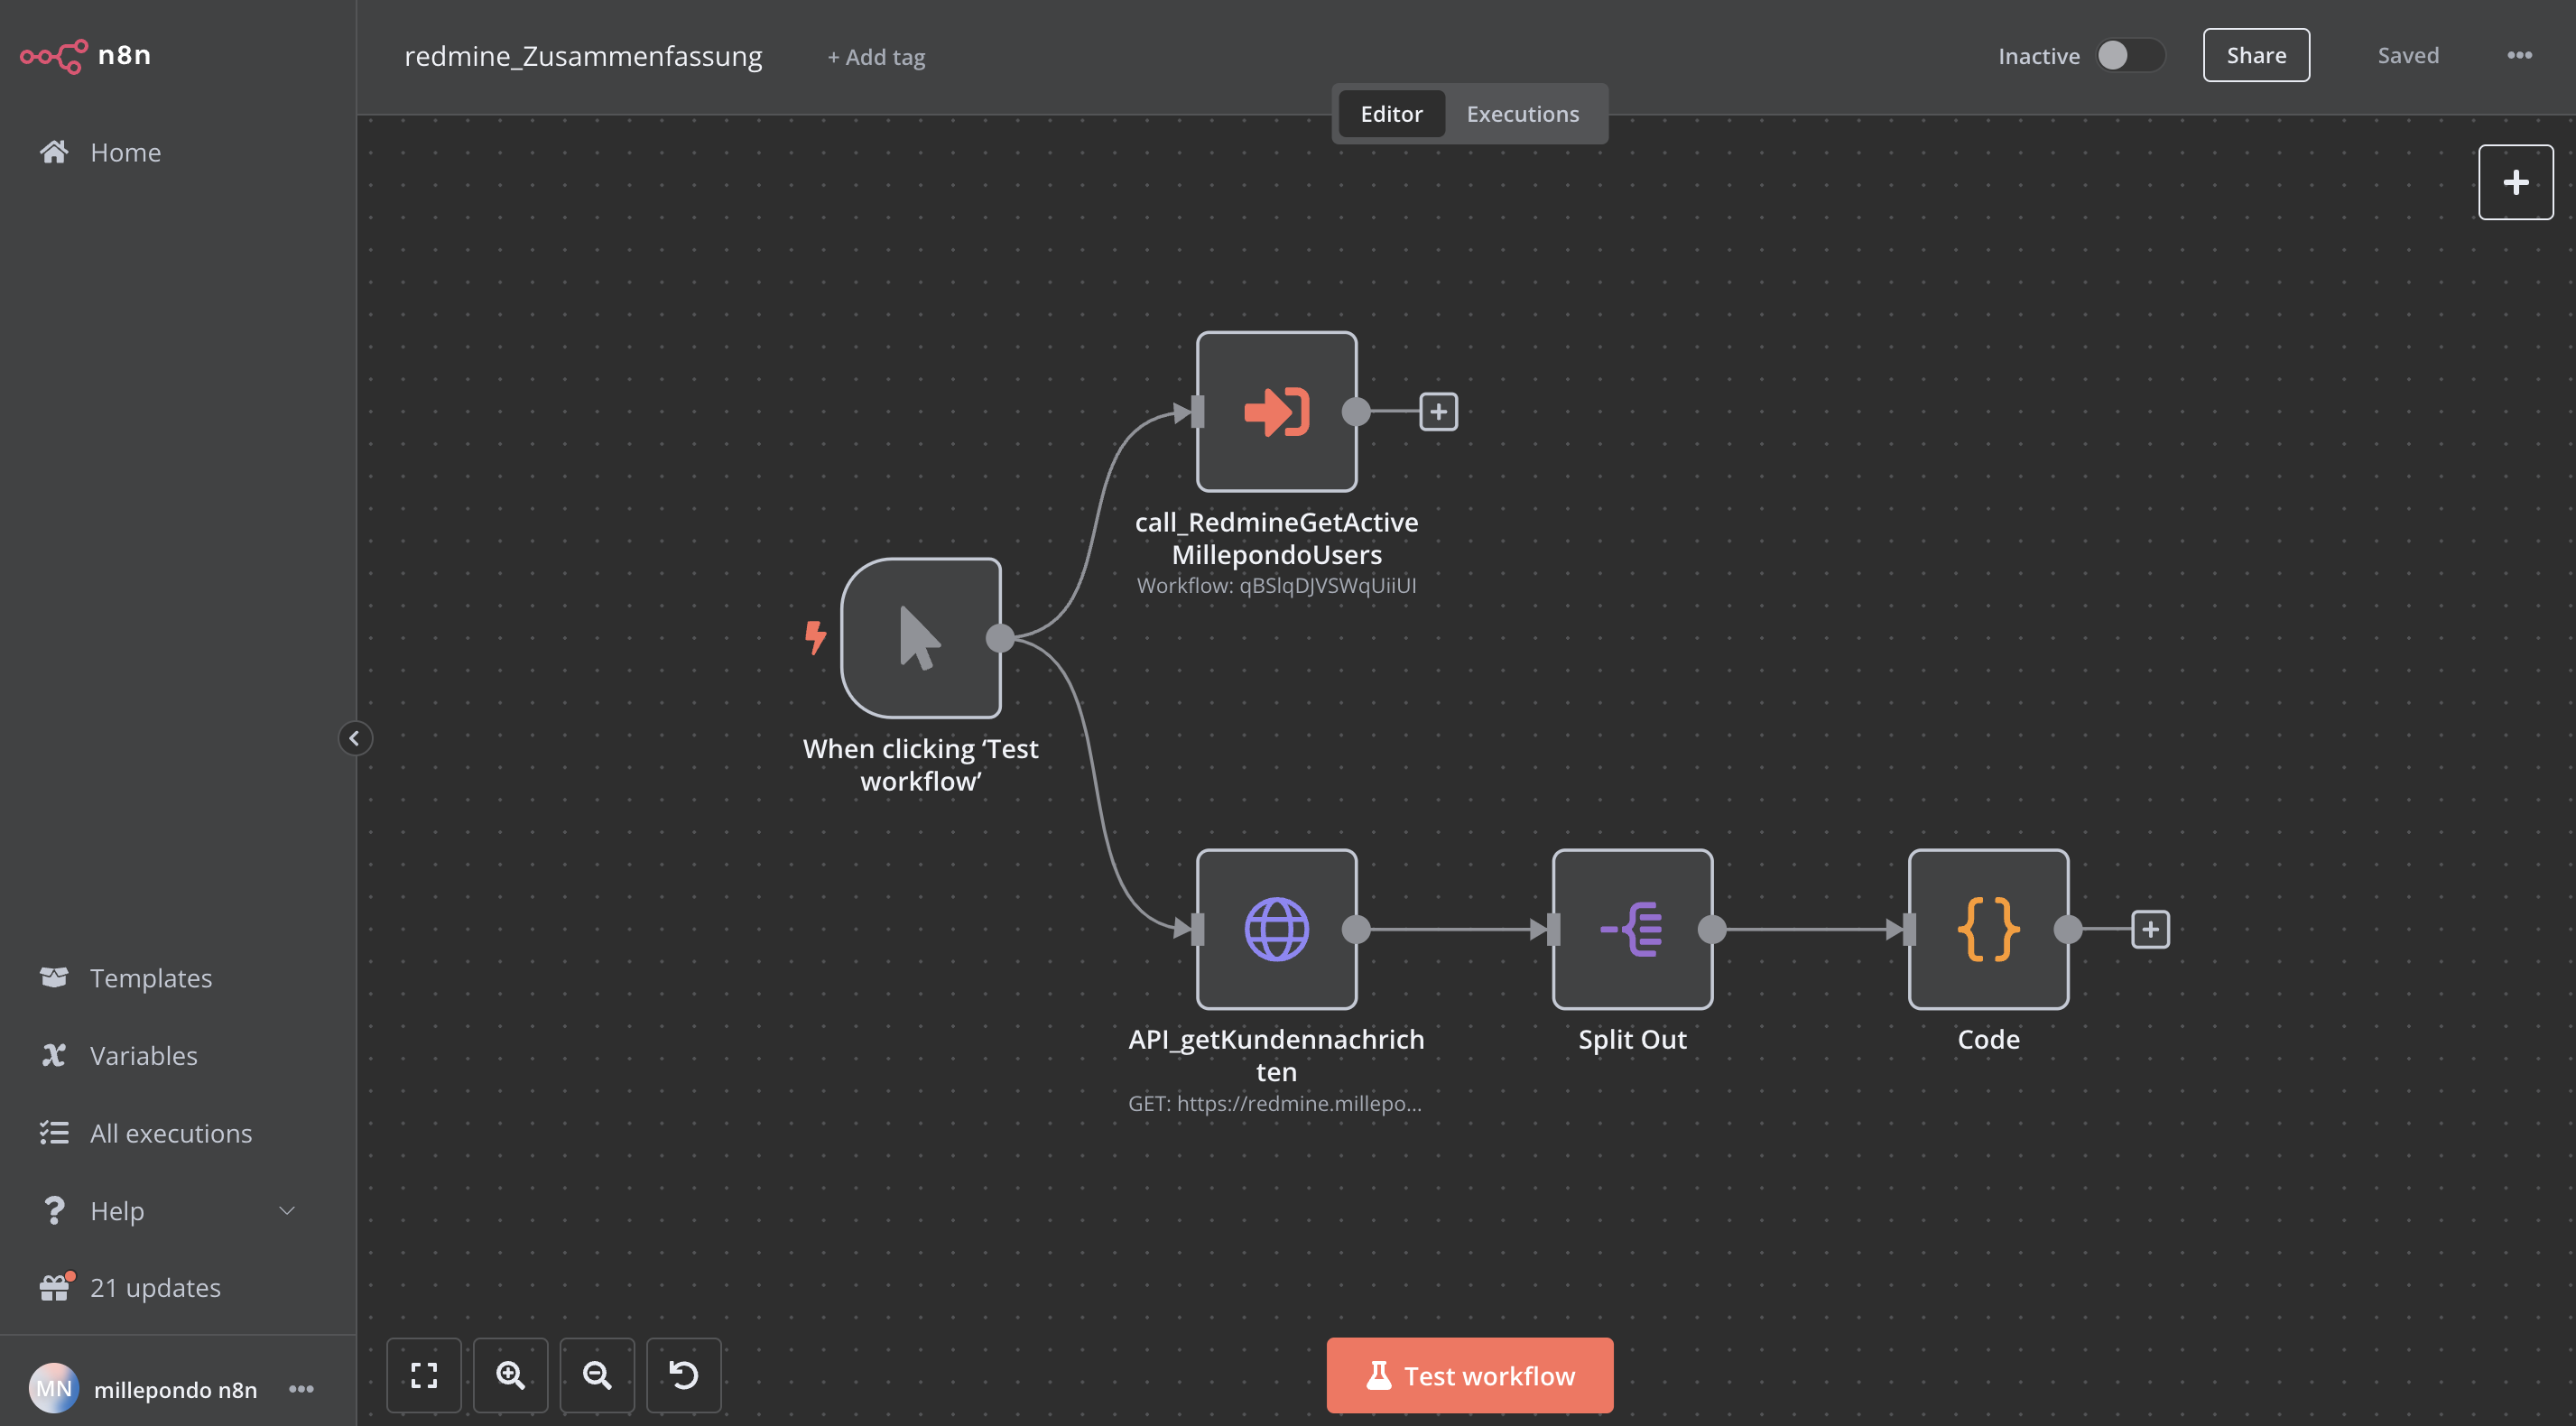This screenshot has width=2576, height=1426.
Task: Select the API_getKundennachrichten HTTP globe node
Action: pyautogui.click(x=1276, y=929)
